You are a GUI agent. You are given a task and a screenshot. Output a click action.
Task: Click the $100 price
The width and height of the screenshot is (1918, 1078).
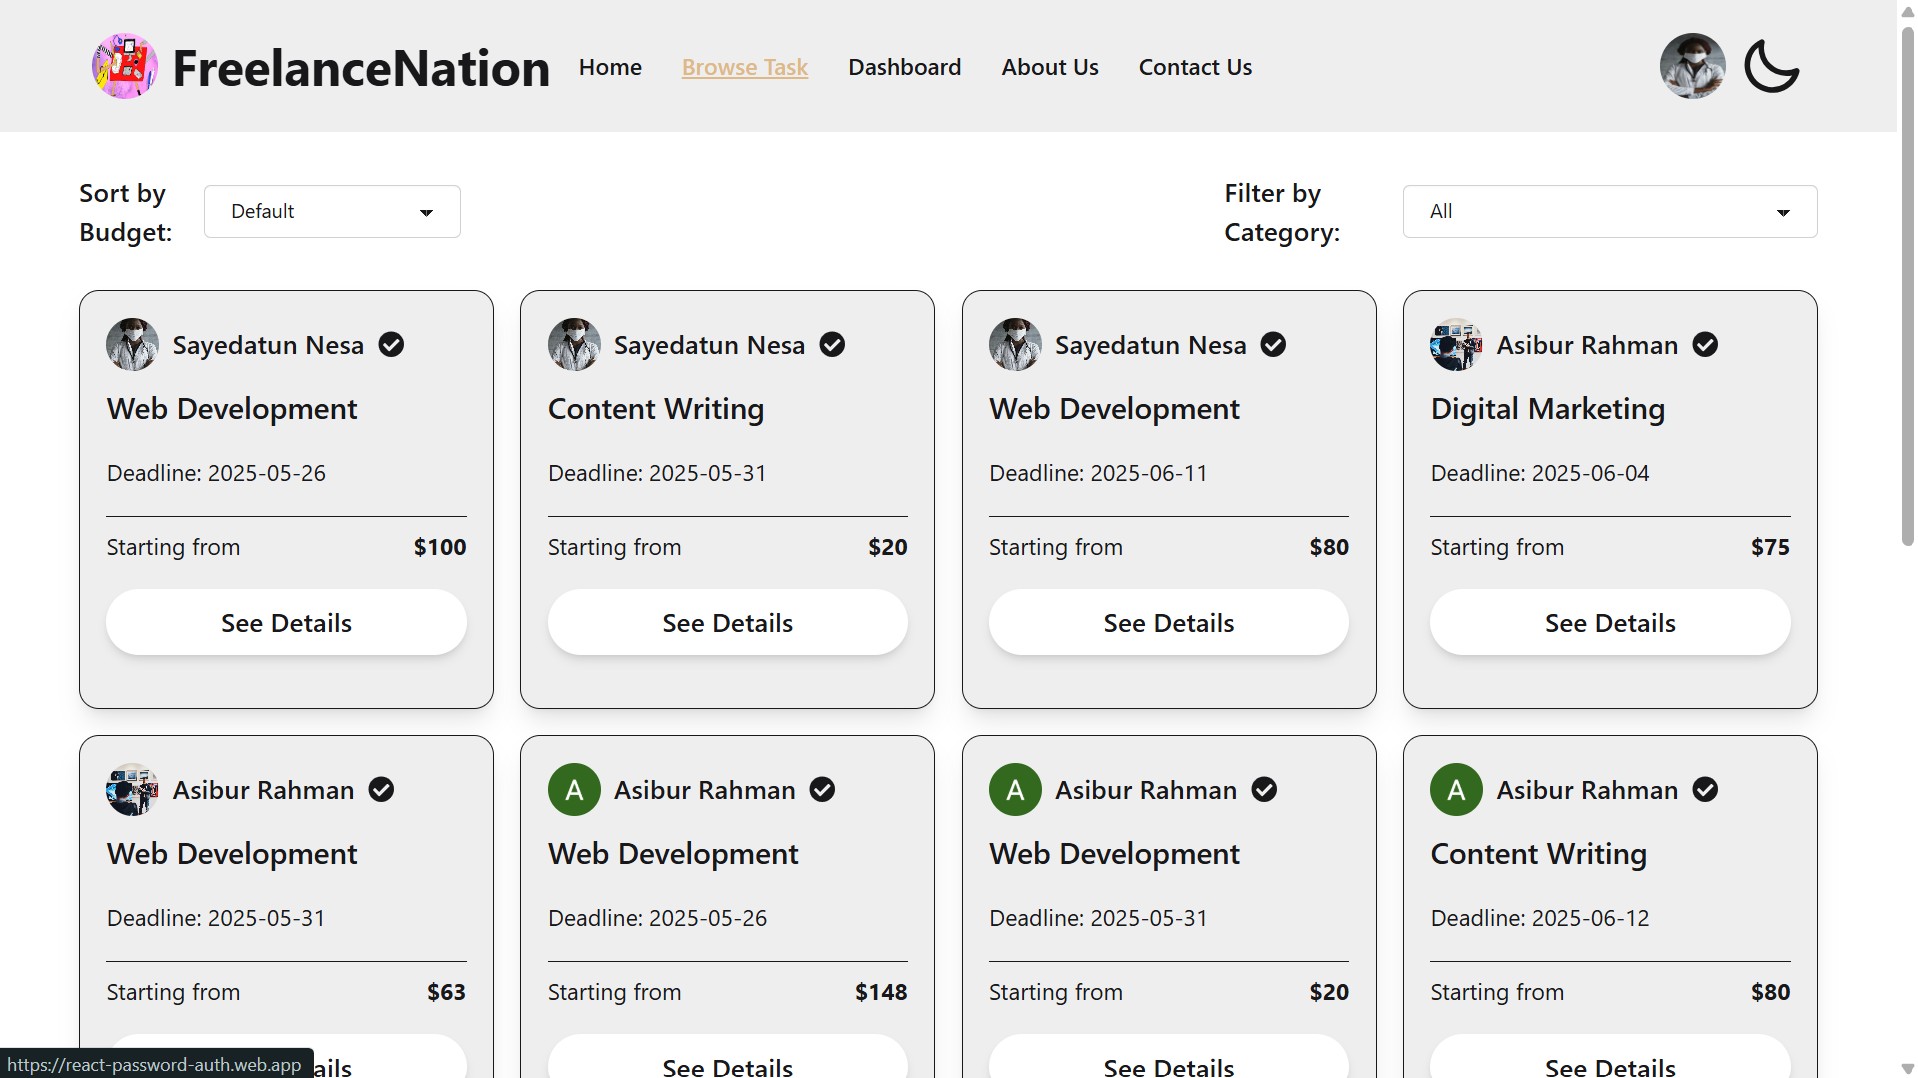(440, 547)
